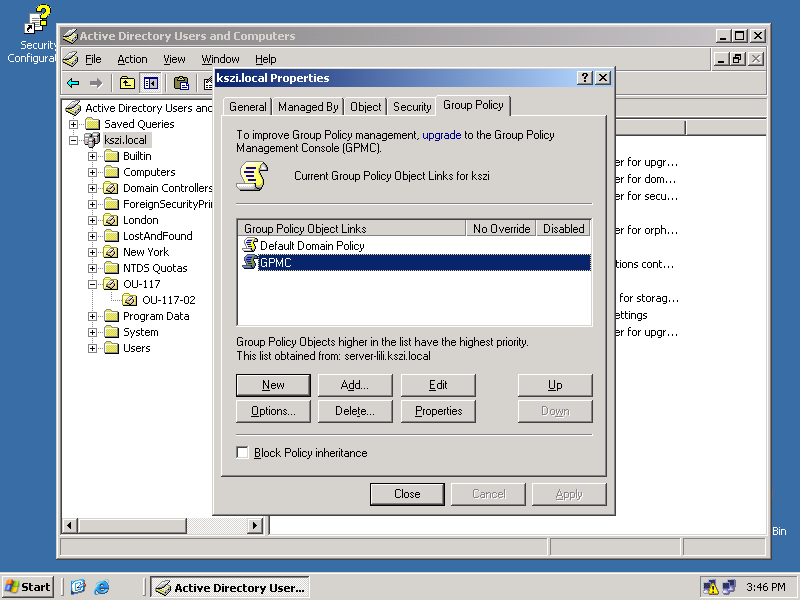Move the GPMC link Up
800x600 pixels.
(555, 385)
